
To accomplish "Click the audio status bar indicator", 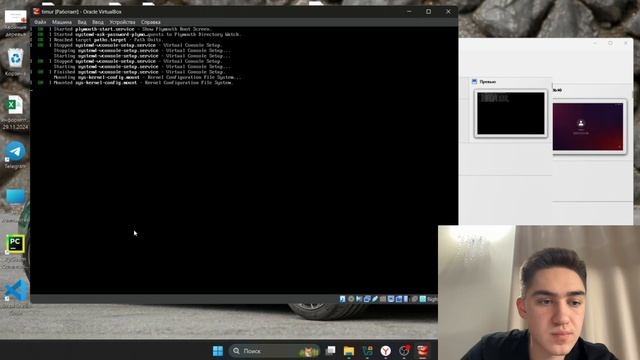I will click(x=359, y=299).
